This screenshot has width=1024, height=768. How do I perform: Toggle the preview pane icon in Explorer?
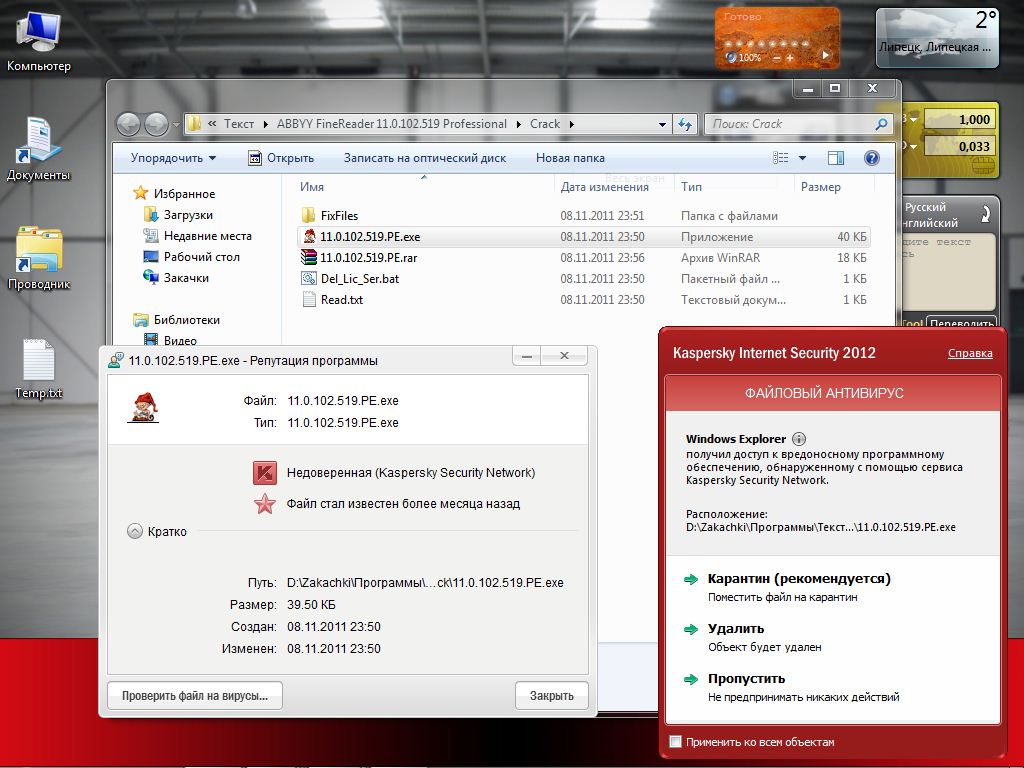pyautogui.click(x=836, y=158)
